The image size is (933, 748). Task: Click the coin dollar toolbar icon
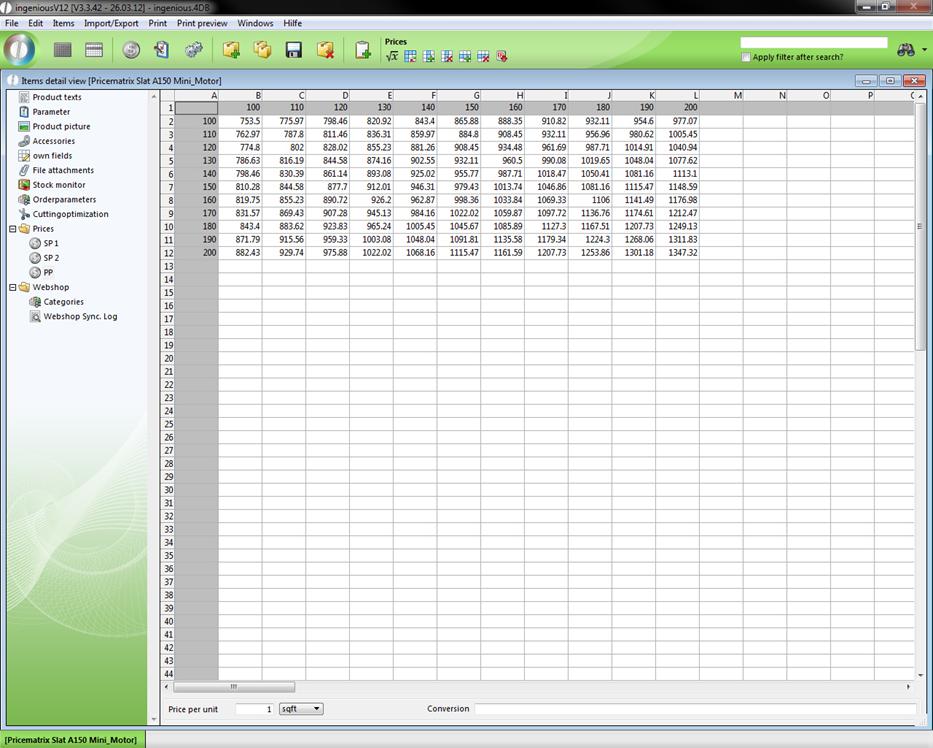(131, 50)
